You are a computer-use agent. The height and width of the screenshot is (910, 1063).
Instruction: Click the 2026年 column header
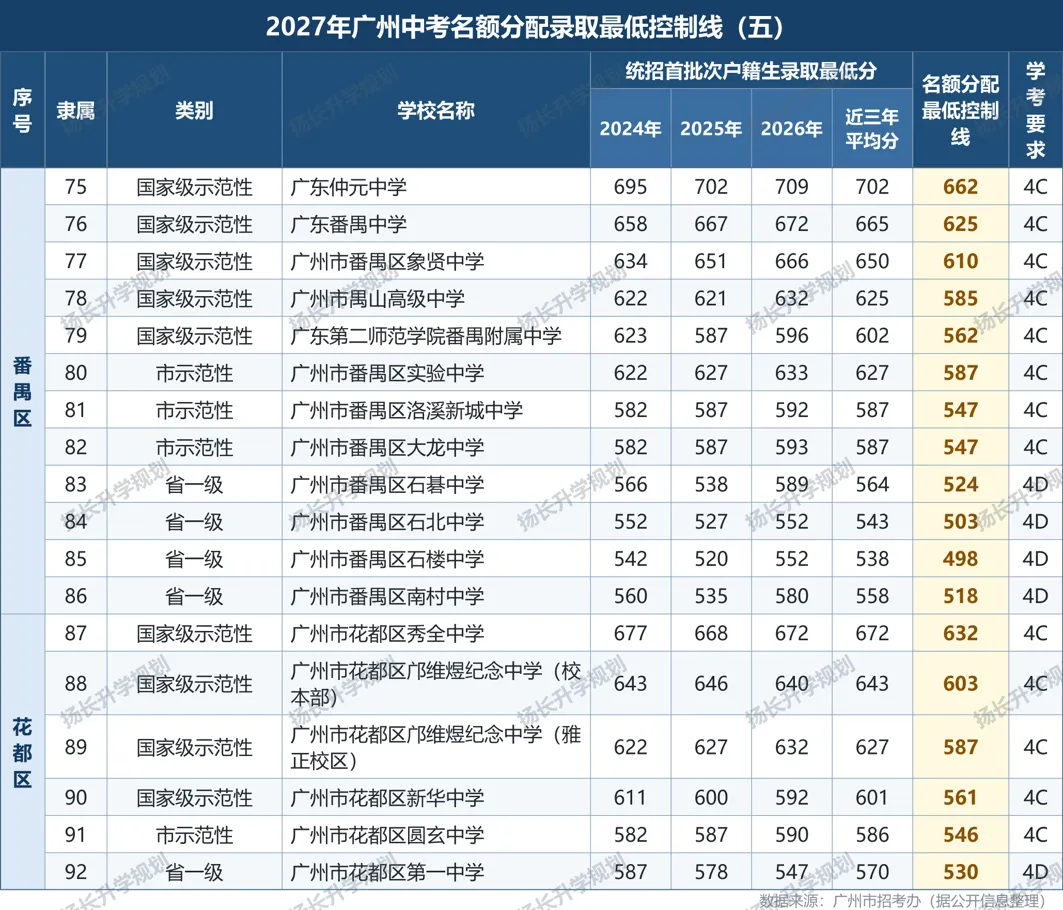[791, 129]
